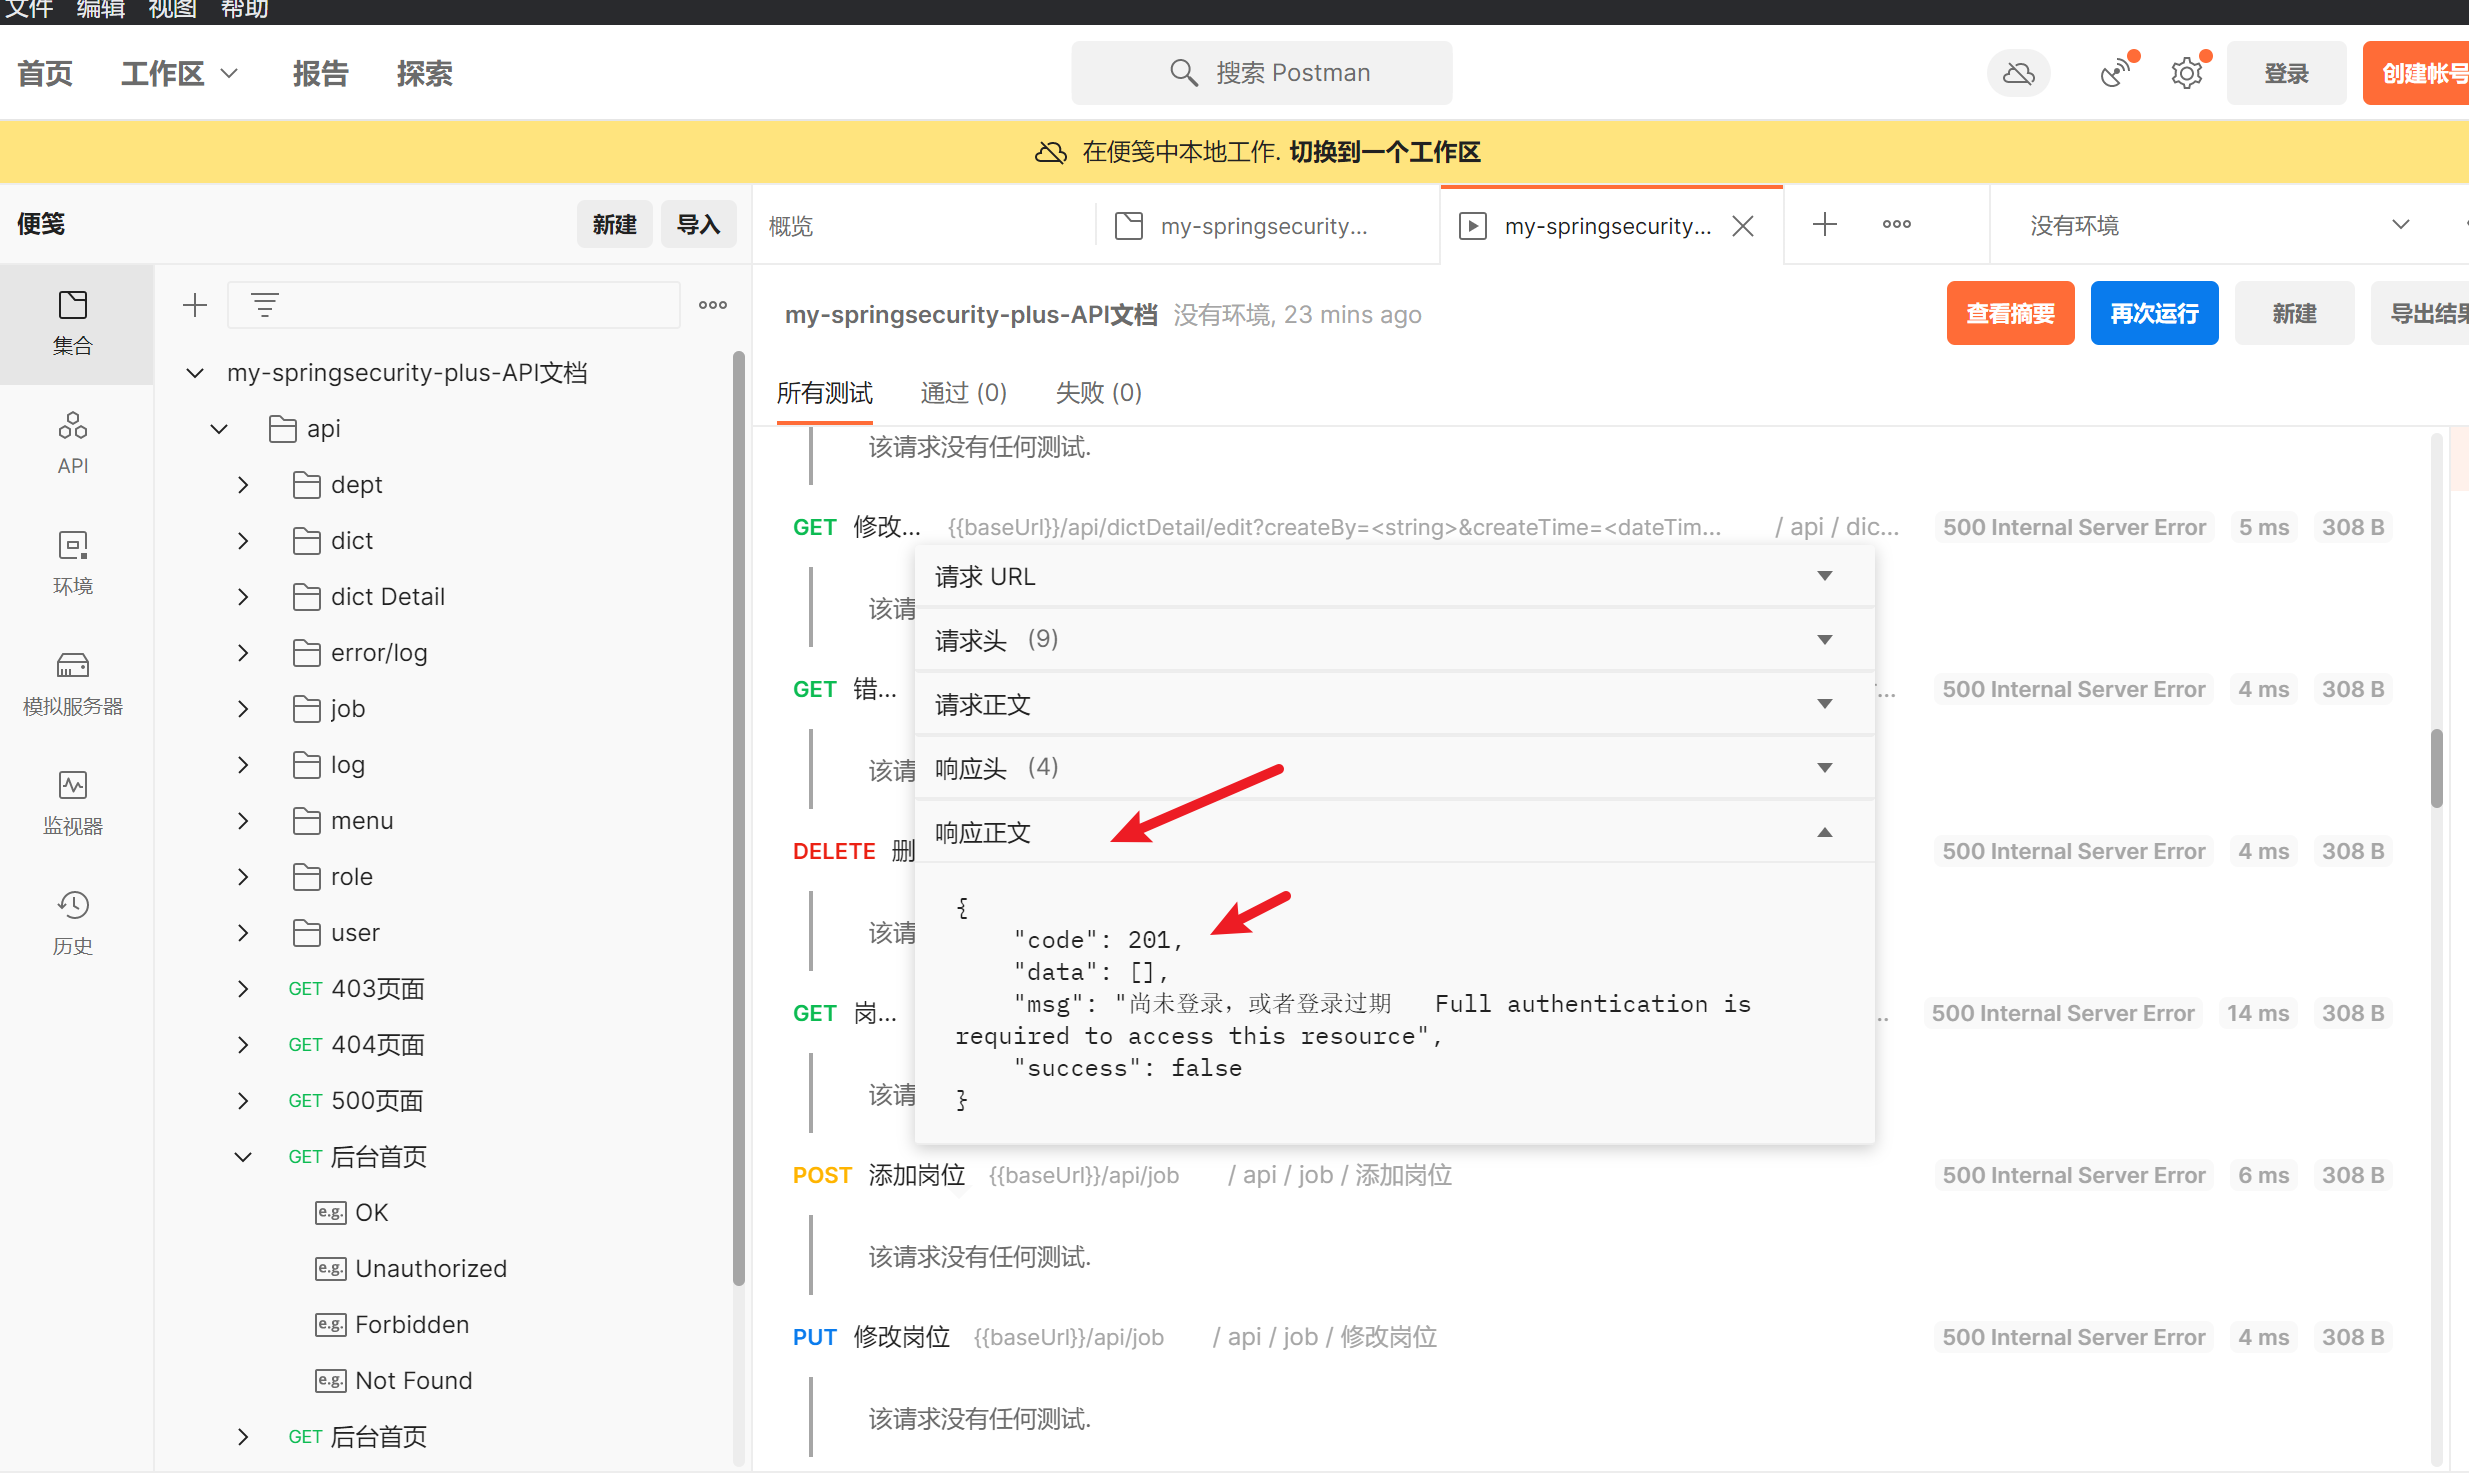Click the satellite capture requests icon

tap(2114, 73)
